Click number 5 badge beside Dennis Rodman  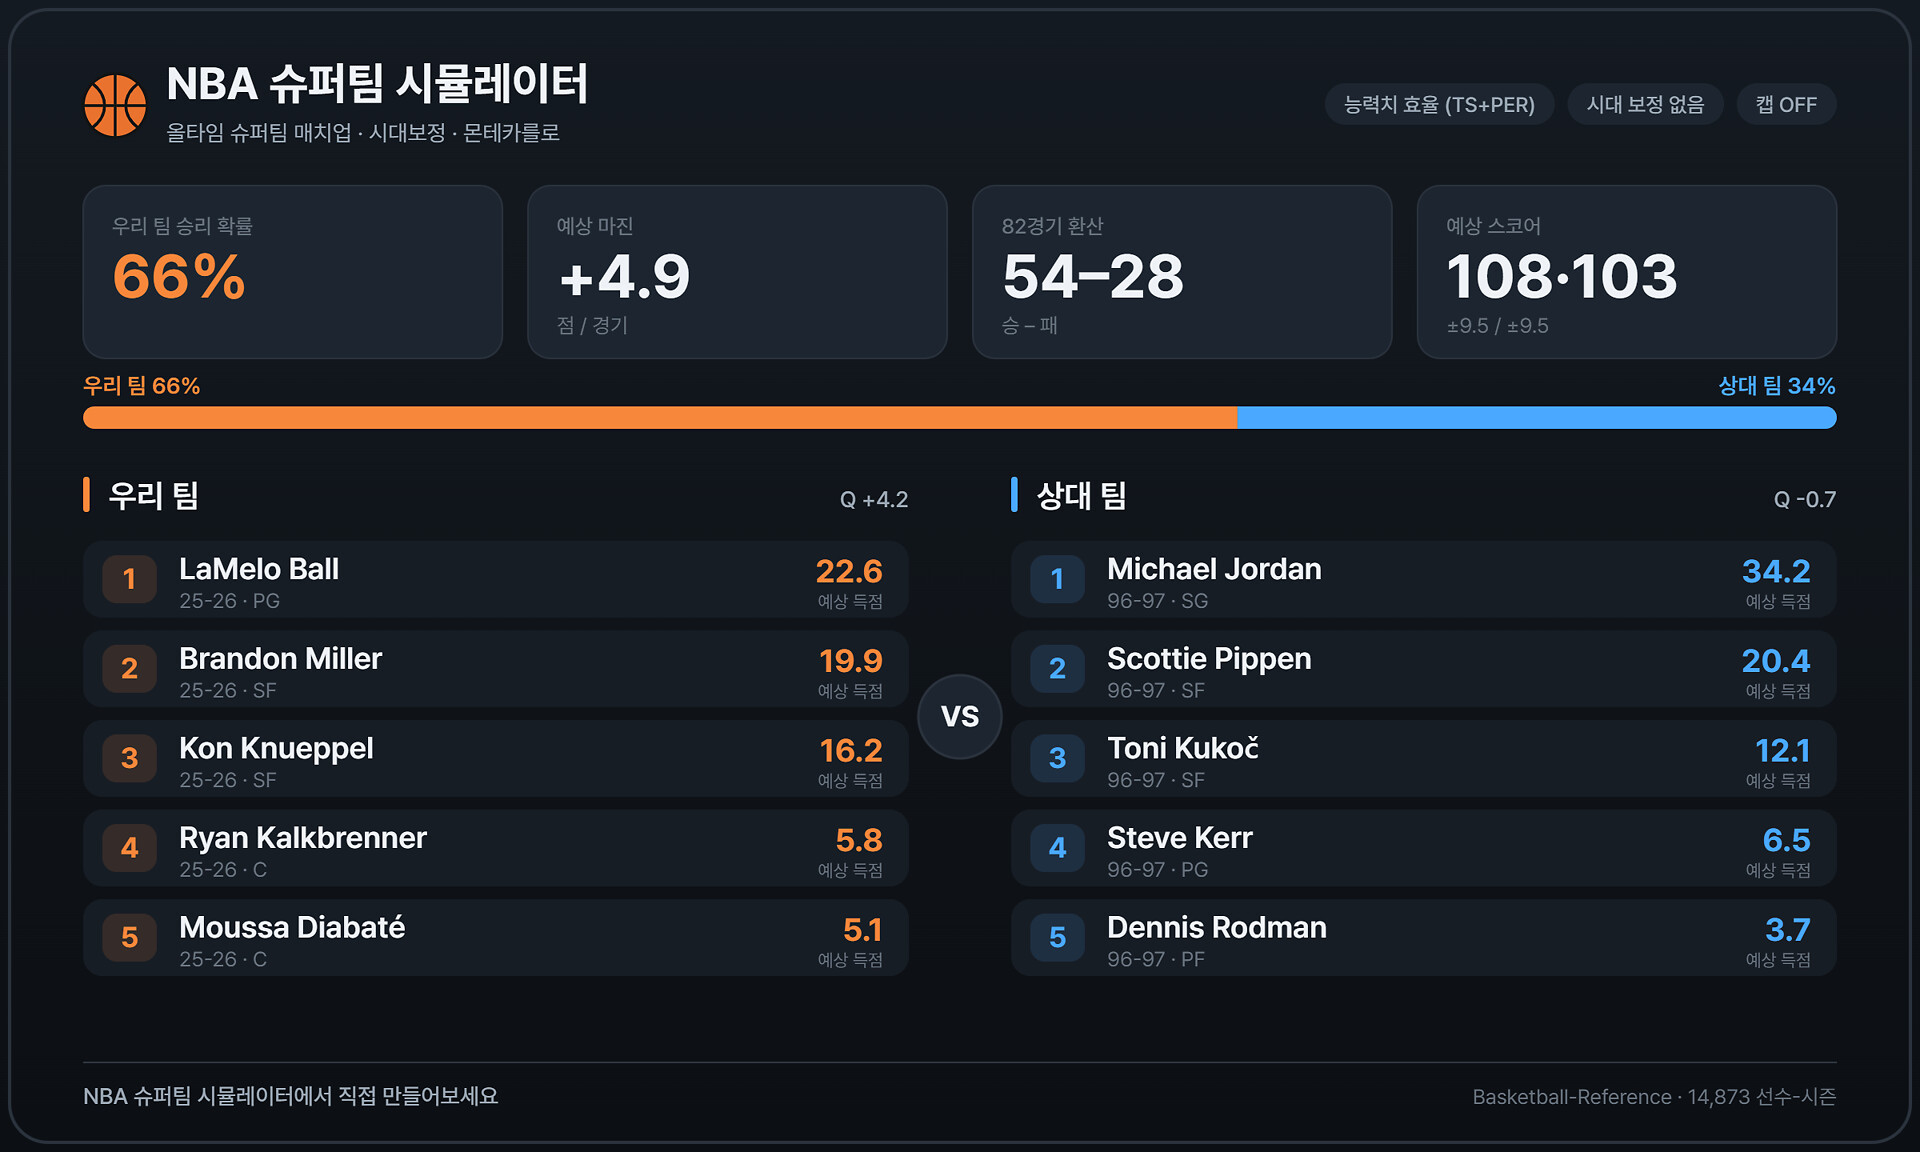click(x=1058, y=938)
